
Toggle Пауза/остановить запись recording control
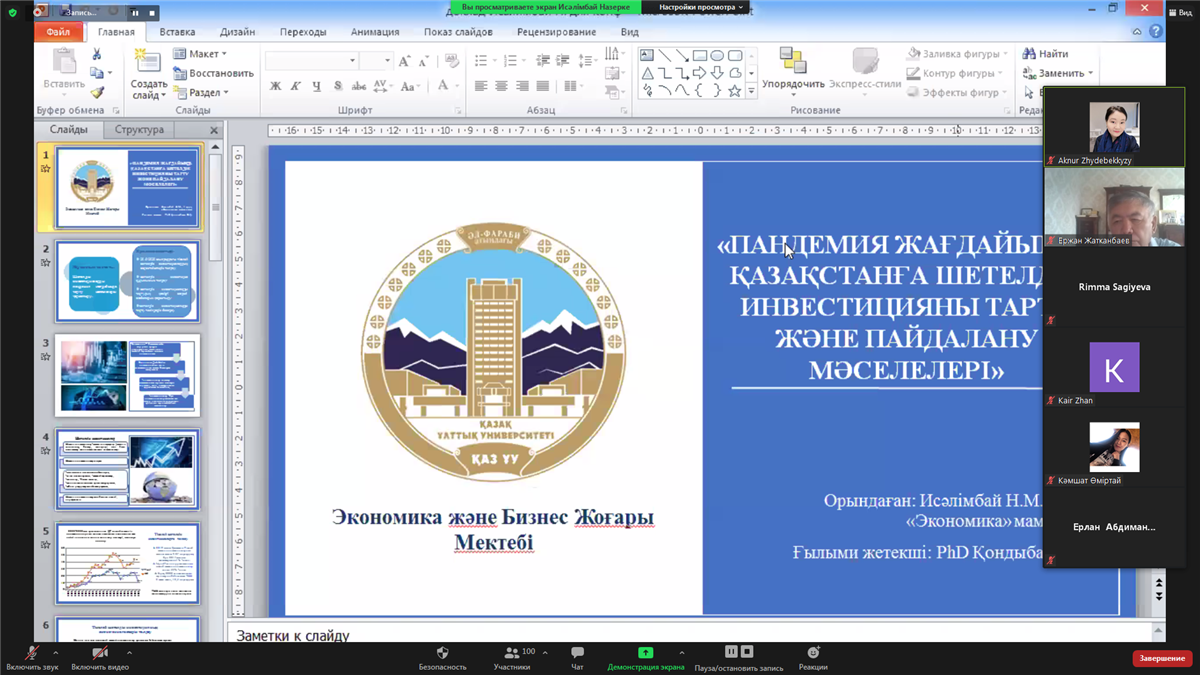click(x=738, y=653)
